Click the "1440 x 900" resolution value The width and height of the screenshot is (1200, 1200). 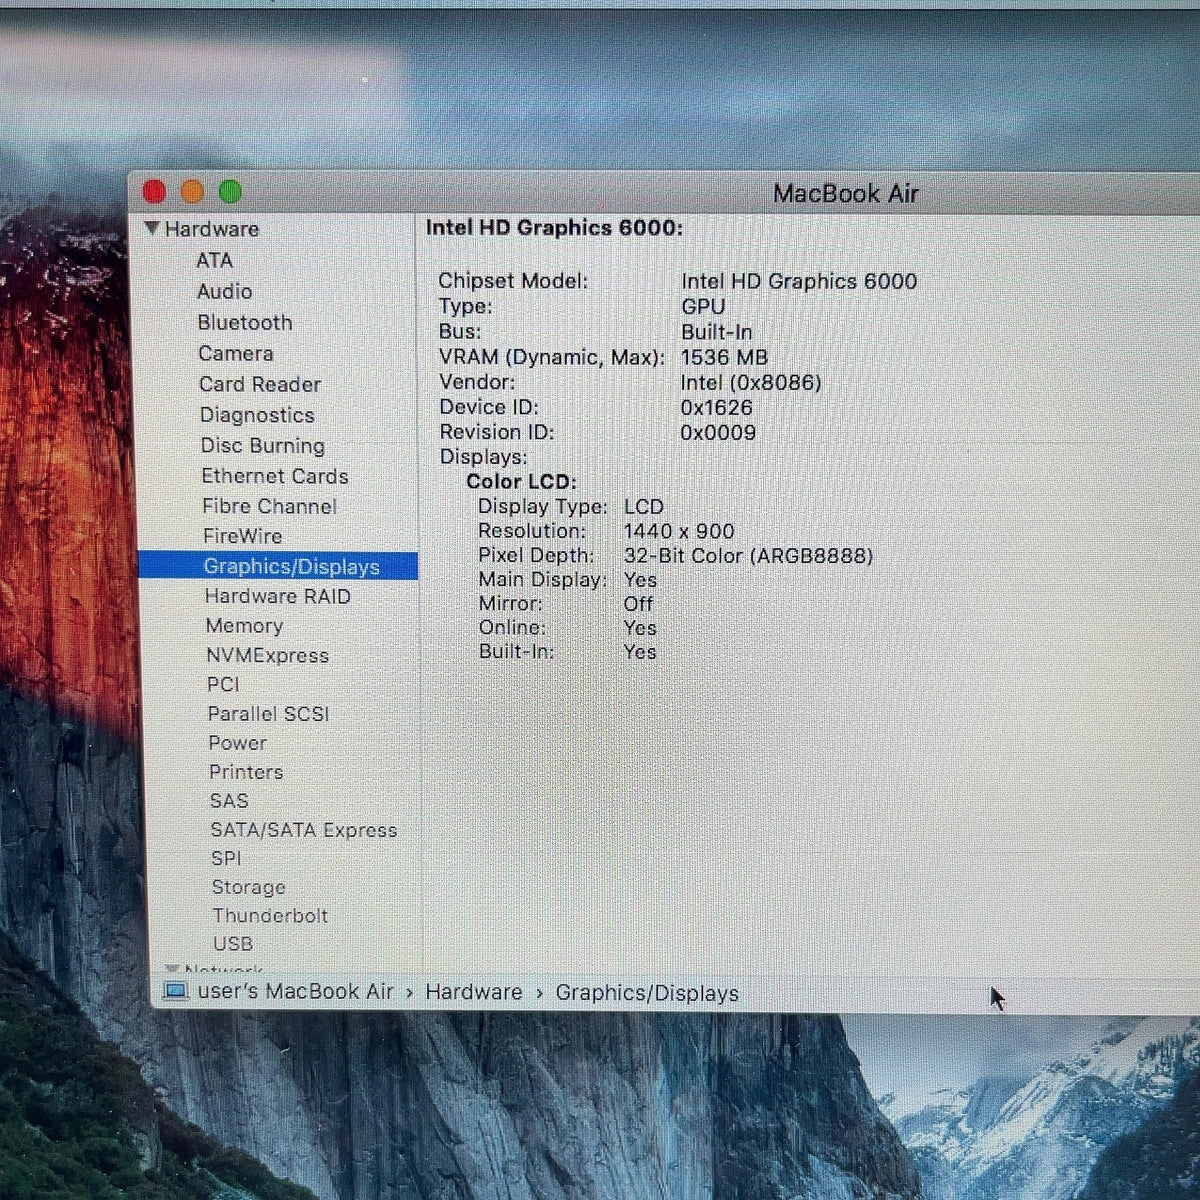679,531
